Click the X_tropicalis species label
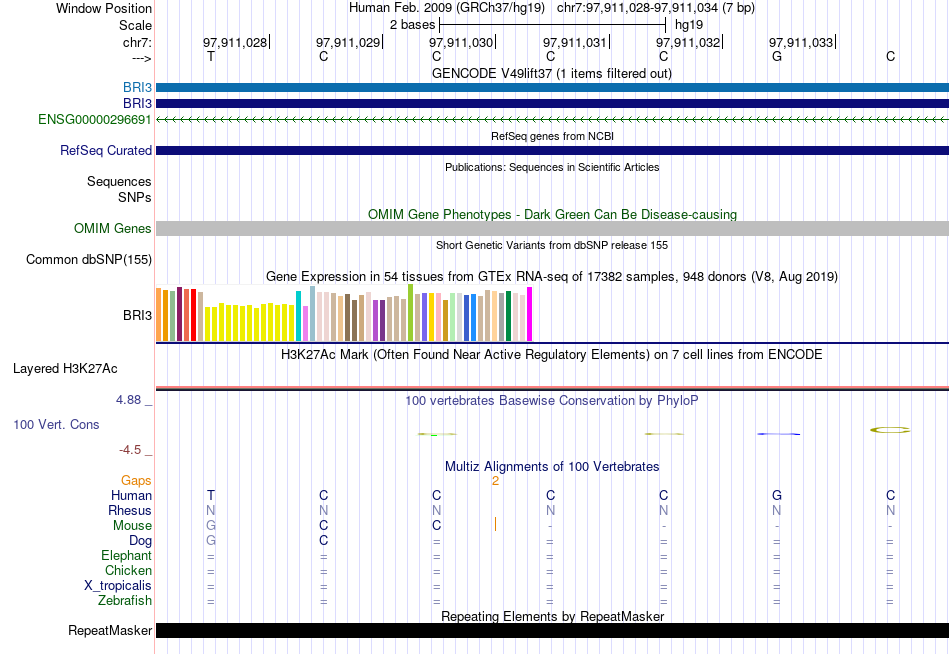Screen dimensions: 950x654 118,586
